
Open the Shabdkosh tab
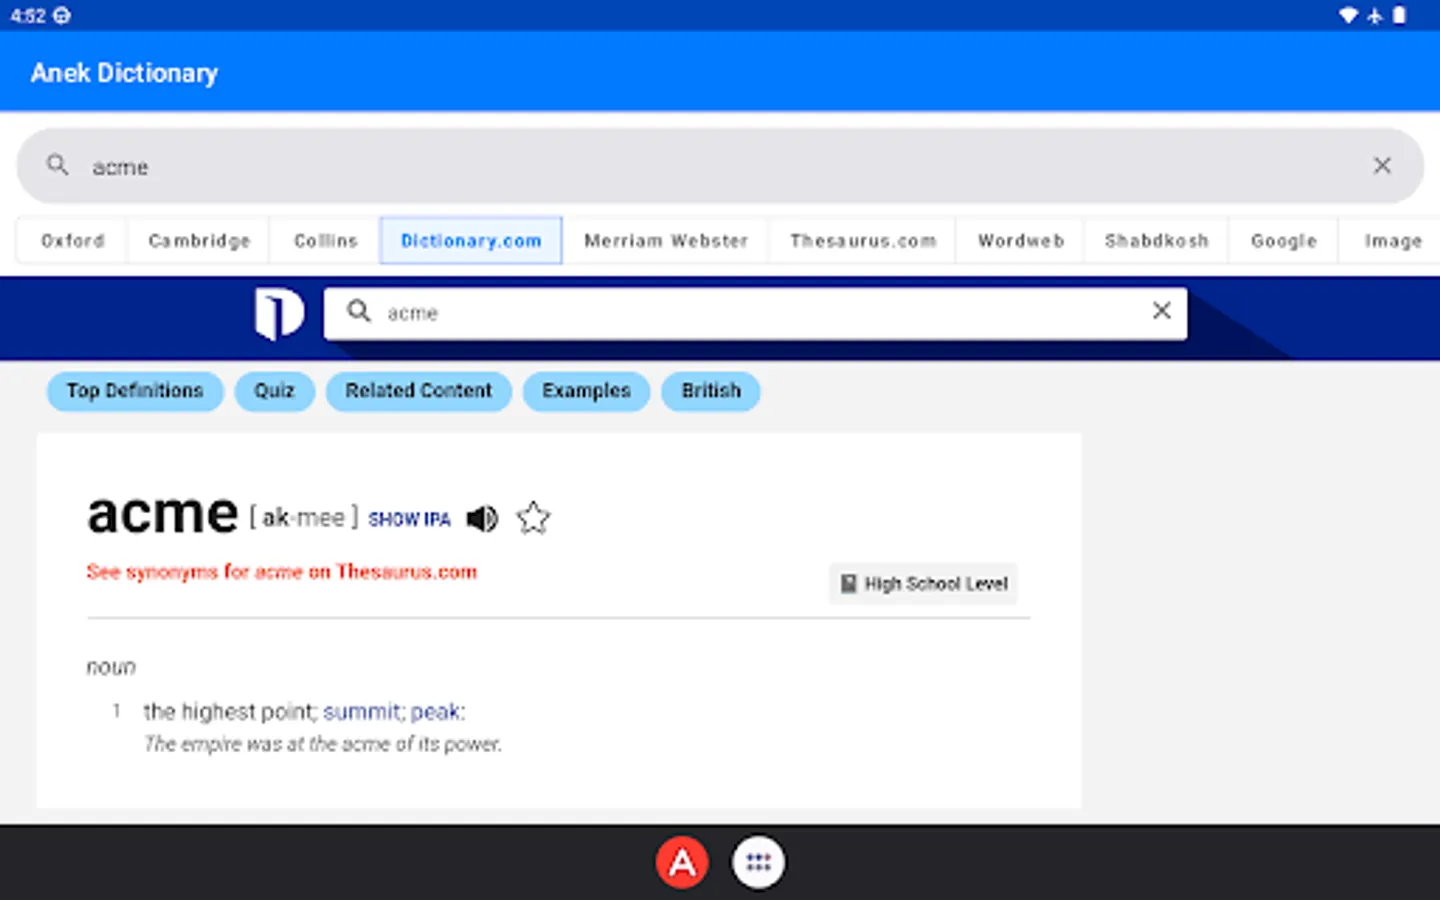[1157, 241]
